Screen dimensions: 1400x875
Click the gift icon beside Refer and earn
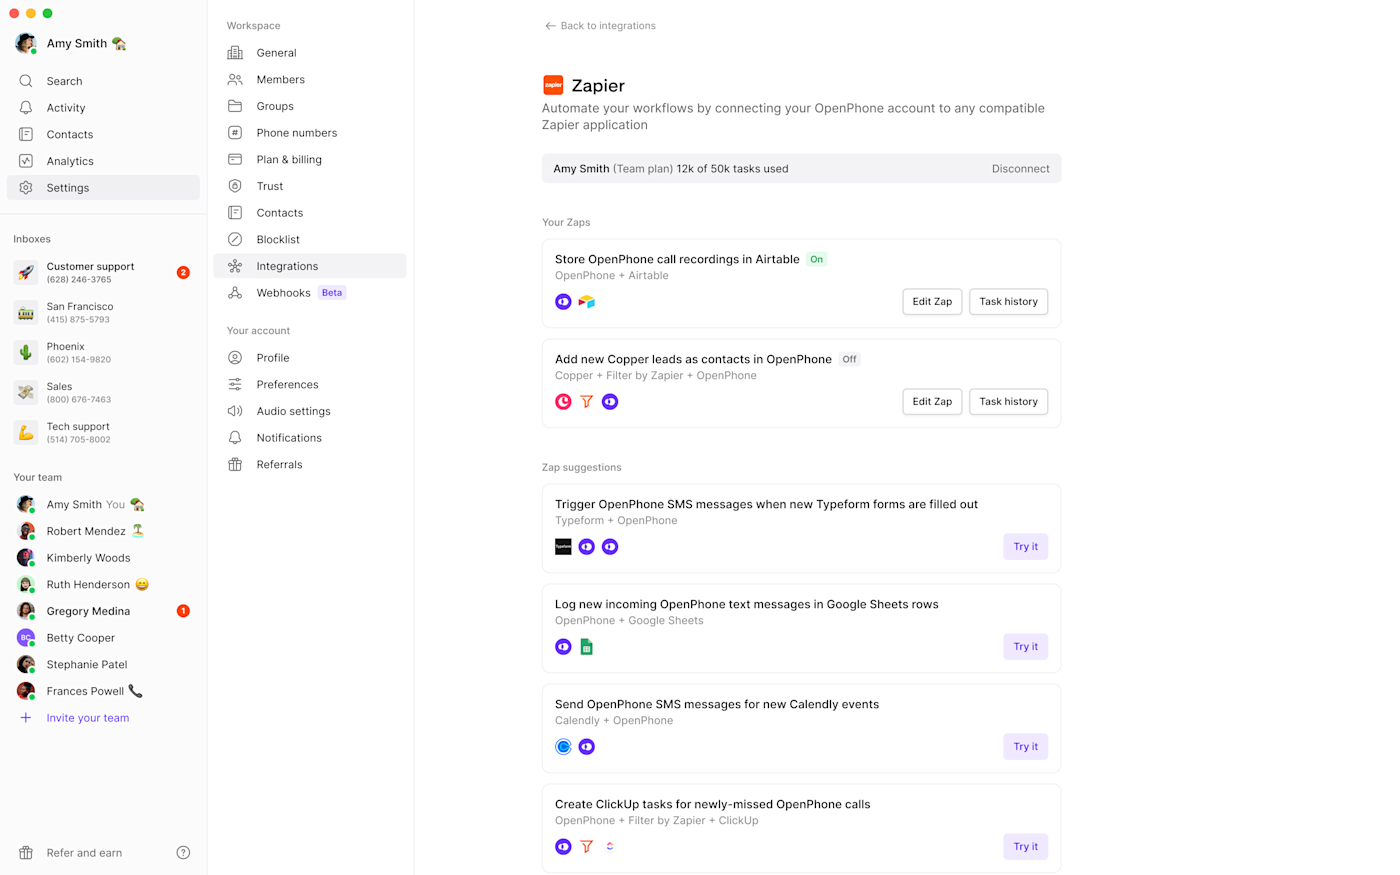coord(26,853)
